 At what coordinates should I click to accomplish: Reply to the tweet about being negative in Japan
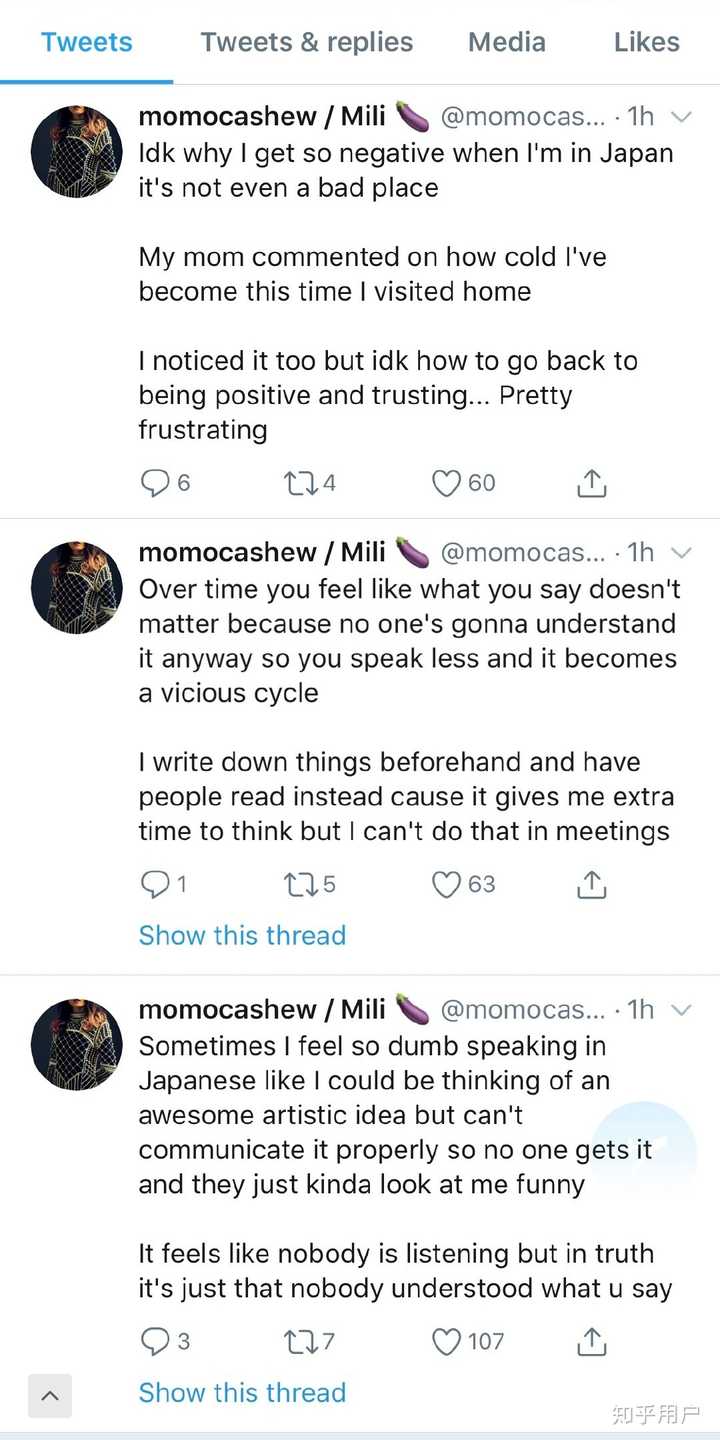(155, 484)
